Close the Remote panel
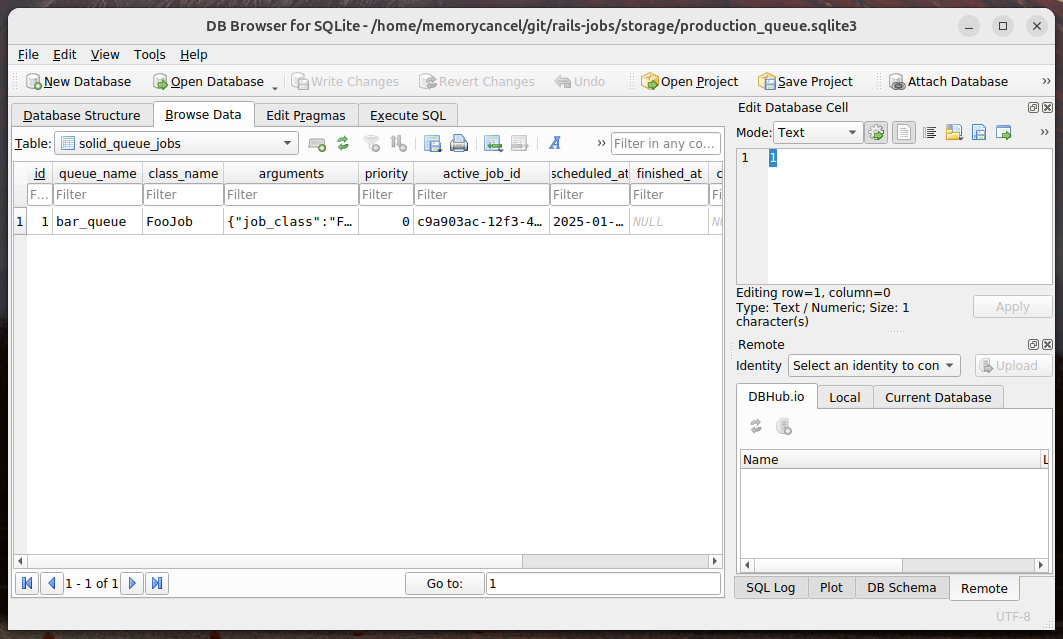 1047,344
